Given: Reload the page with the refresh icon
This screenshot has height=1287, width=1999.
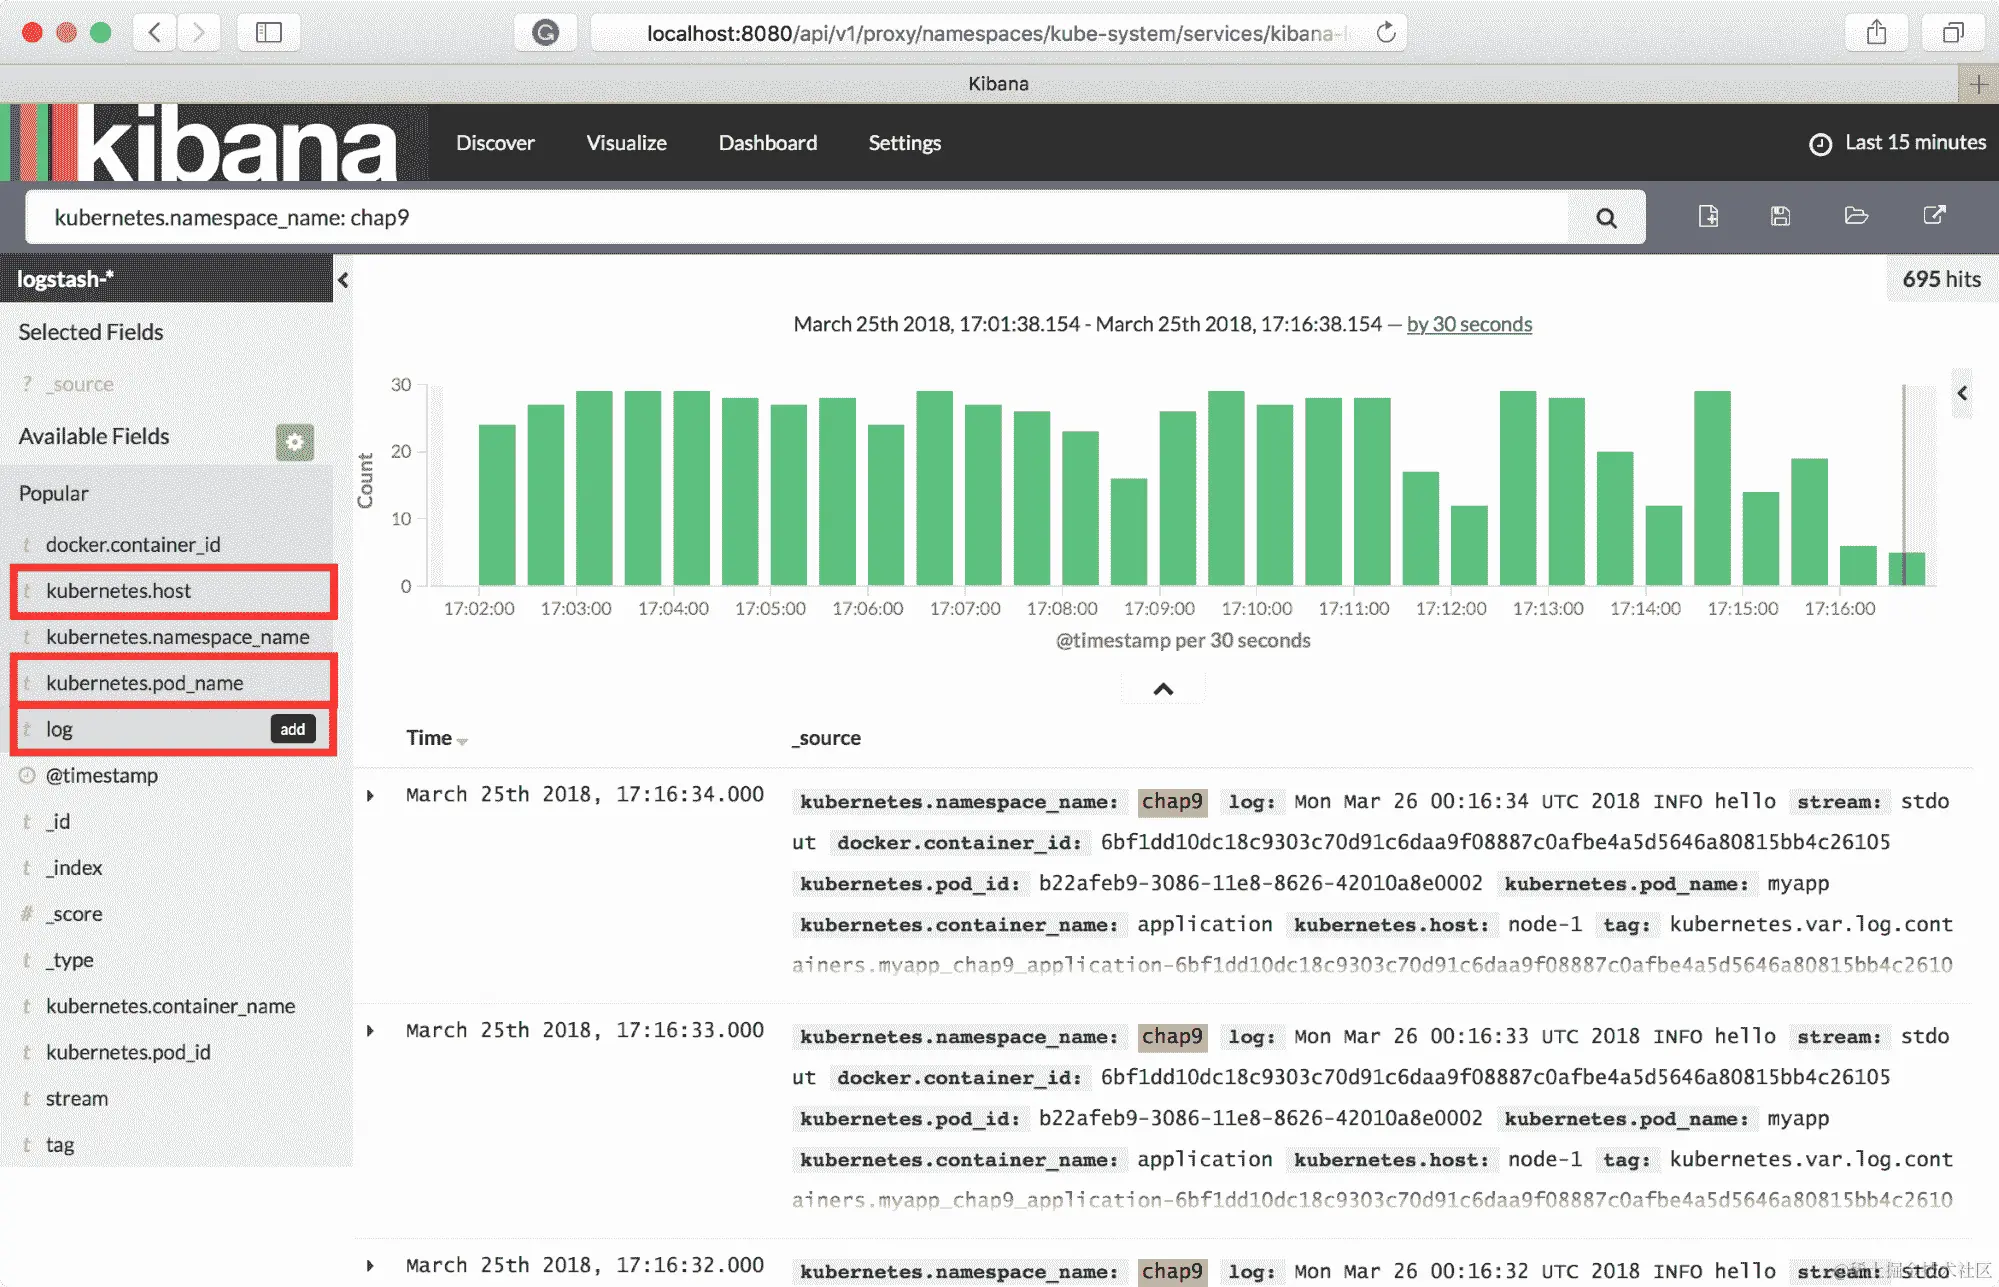Looking at the screenshot, I should (x=1385, y=33).
